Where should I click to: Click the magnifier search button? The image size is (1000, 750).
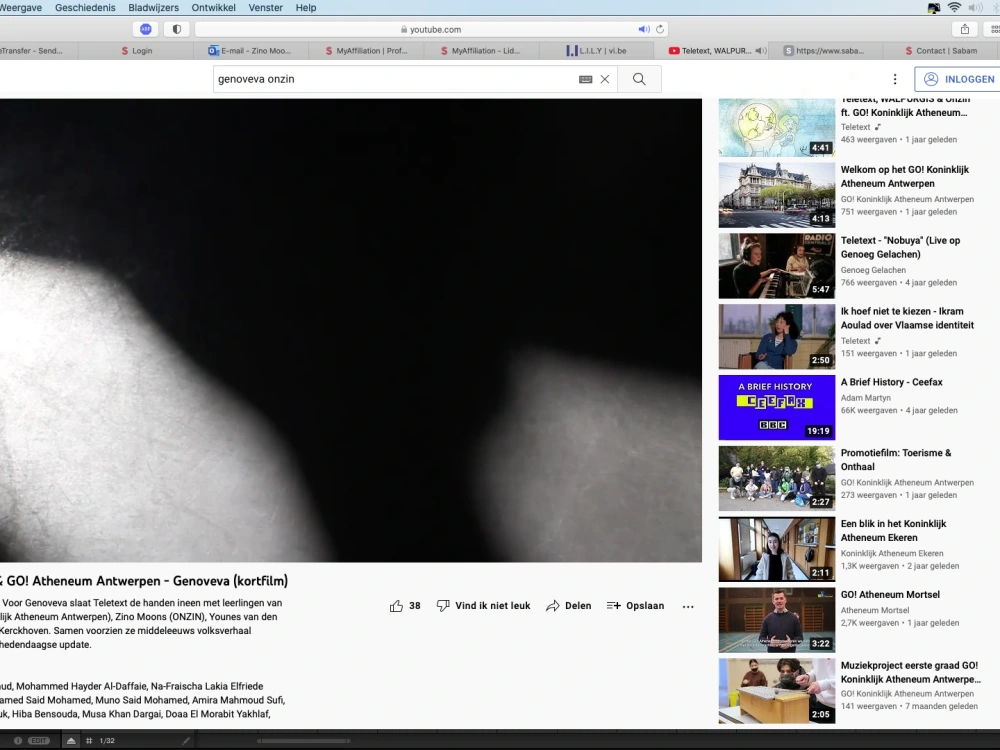(639, 79)
